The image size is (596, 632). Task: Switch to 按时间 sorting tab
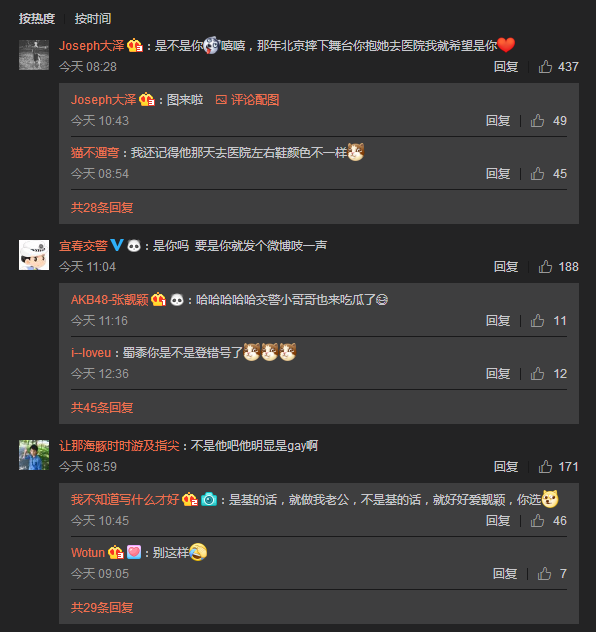pos(93,19)
